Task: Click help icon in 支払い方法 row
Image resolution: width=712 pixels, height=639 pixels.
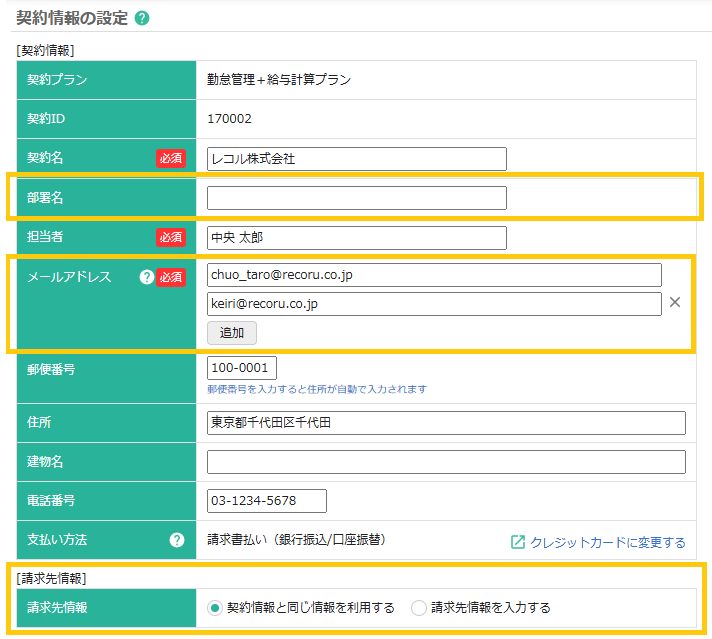Action: [x=177, y=540]
